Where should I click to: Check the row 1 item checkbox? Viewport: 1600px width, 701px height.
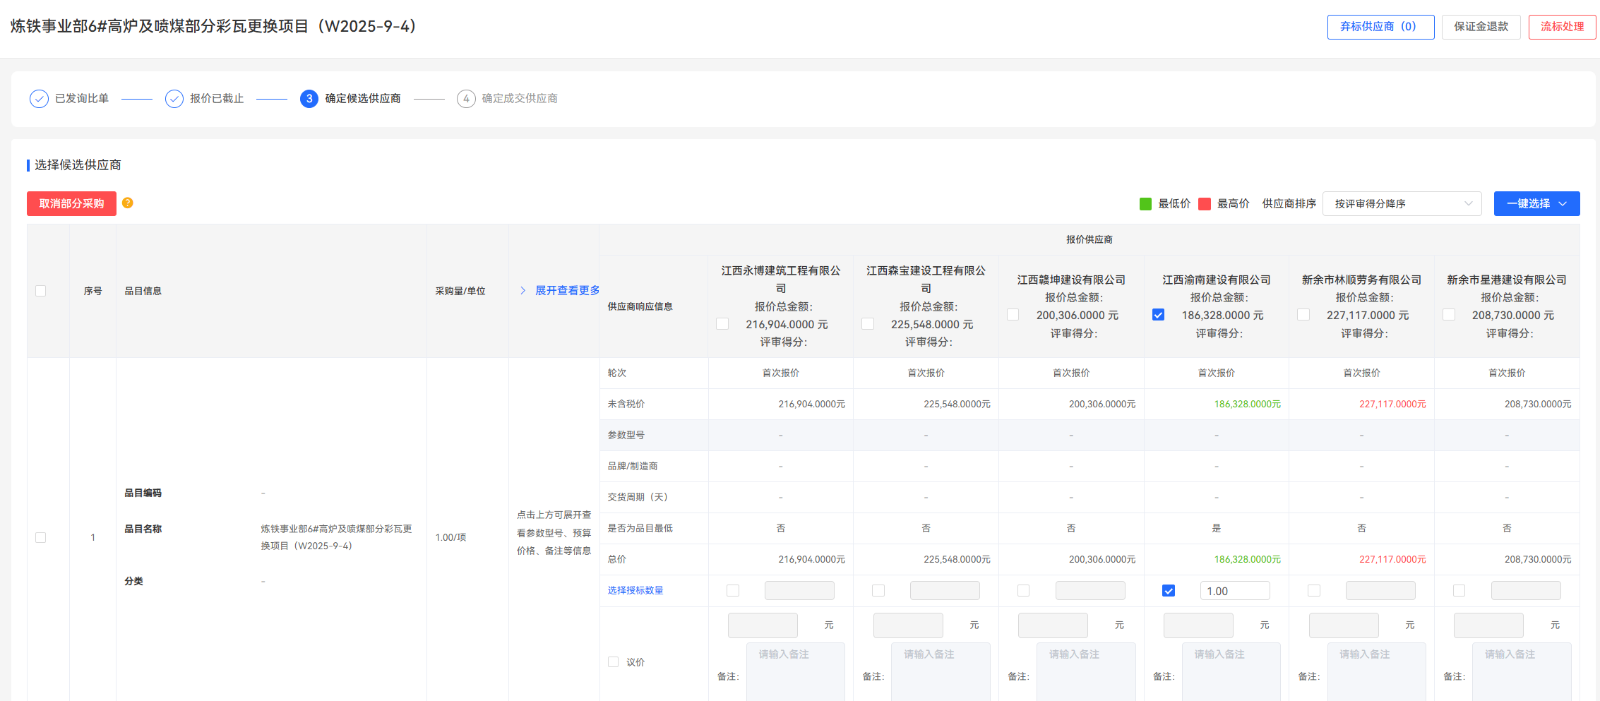41,537
